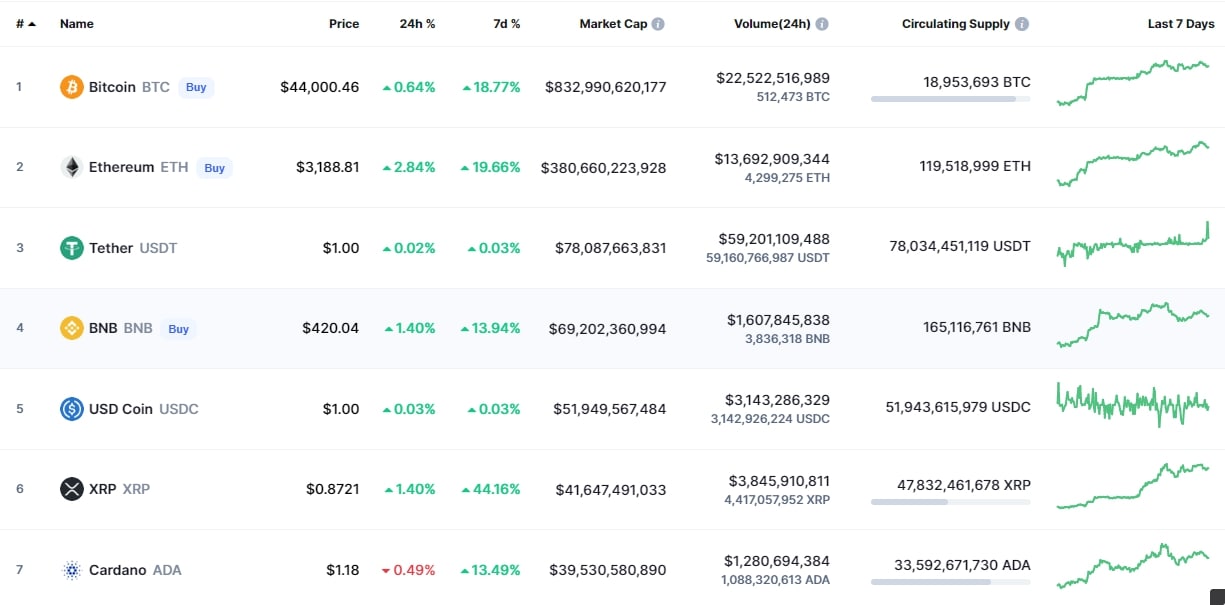Click XRP circulating supply progress bar

point(950,502)
